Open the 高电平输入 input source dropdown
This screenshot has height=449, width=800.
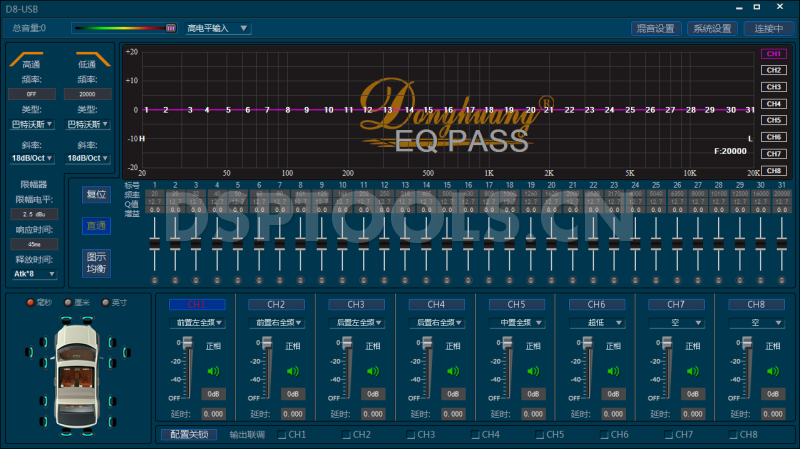click(x=218, y=28)
